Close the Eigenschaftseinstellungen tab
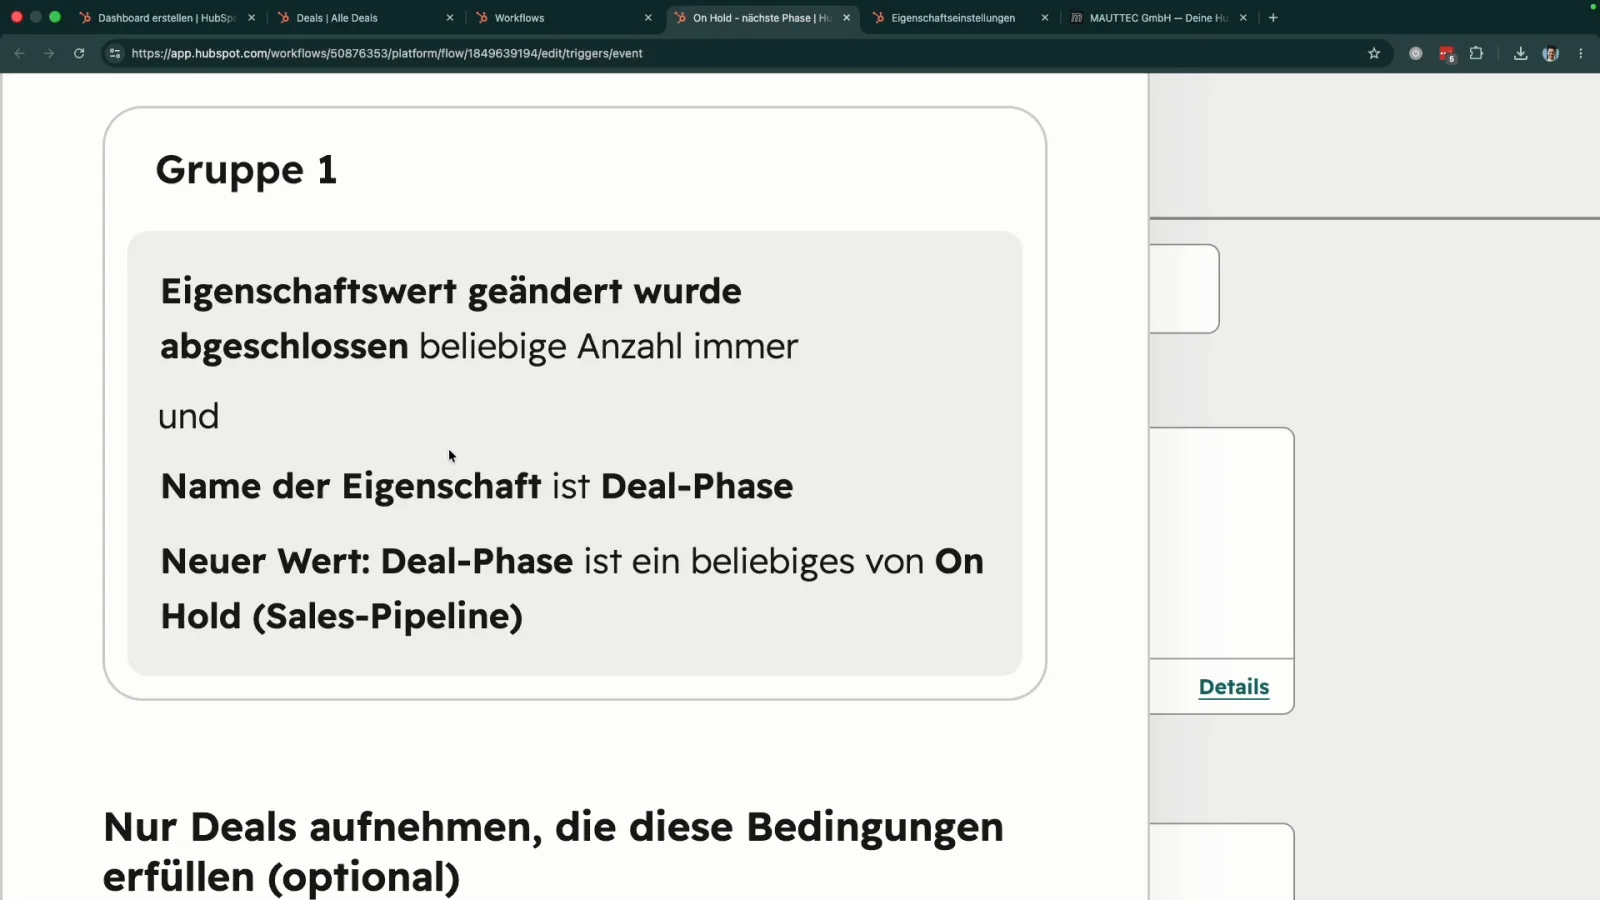Screen dimensions: 1600x900 [x=1045, y=18]
